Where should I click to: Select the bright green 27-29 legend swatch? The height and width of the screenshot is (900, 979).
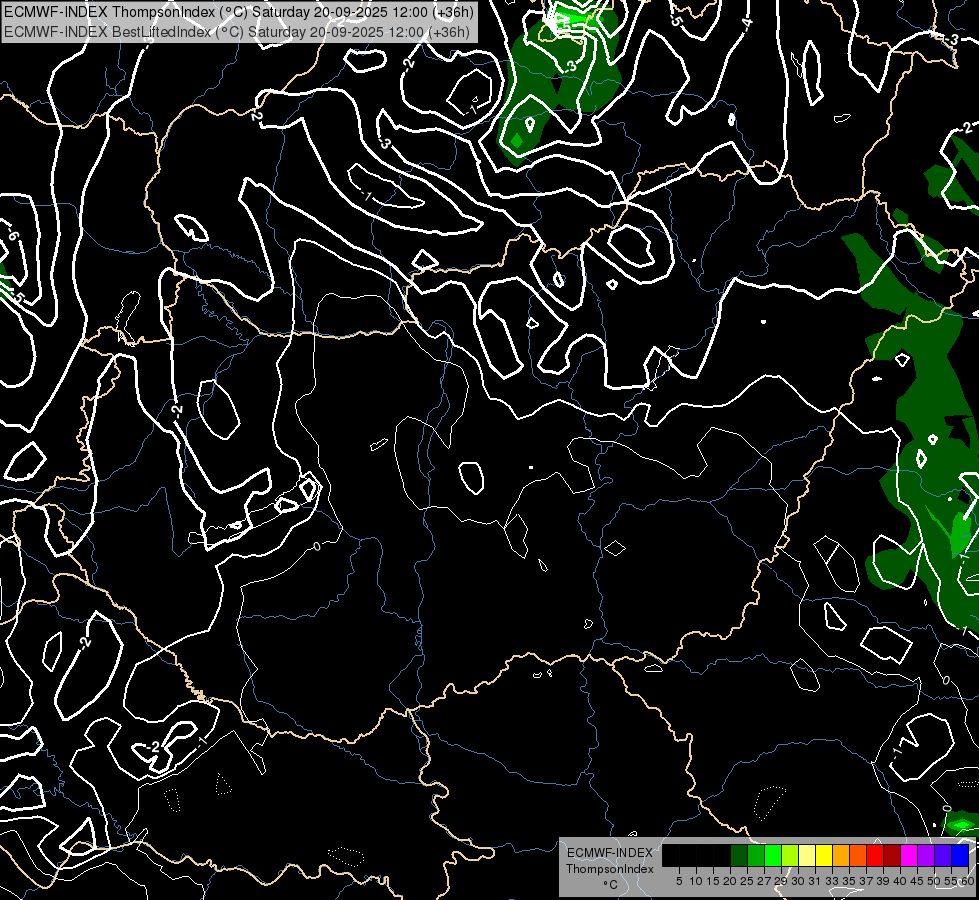click(772, 855)
